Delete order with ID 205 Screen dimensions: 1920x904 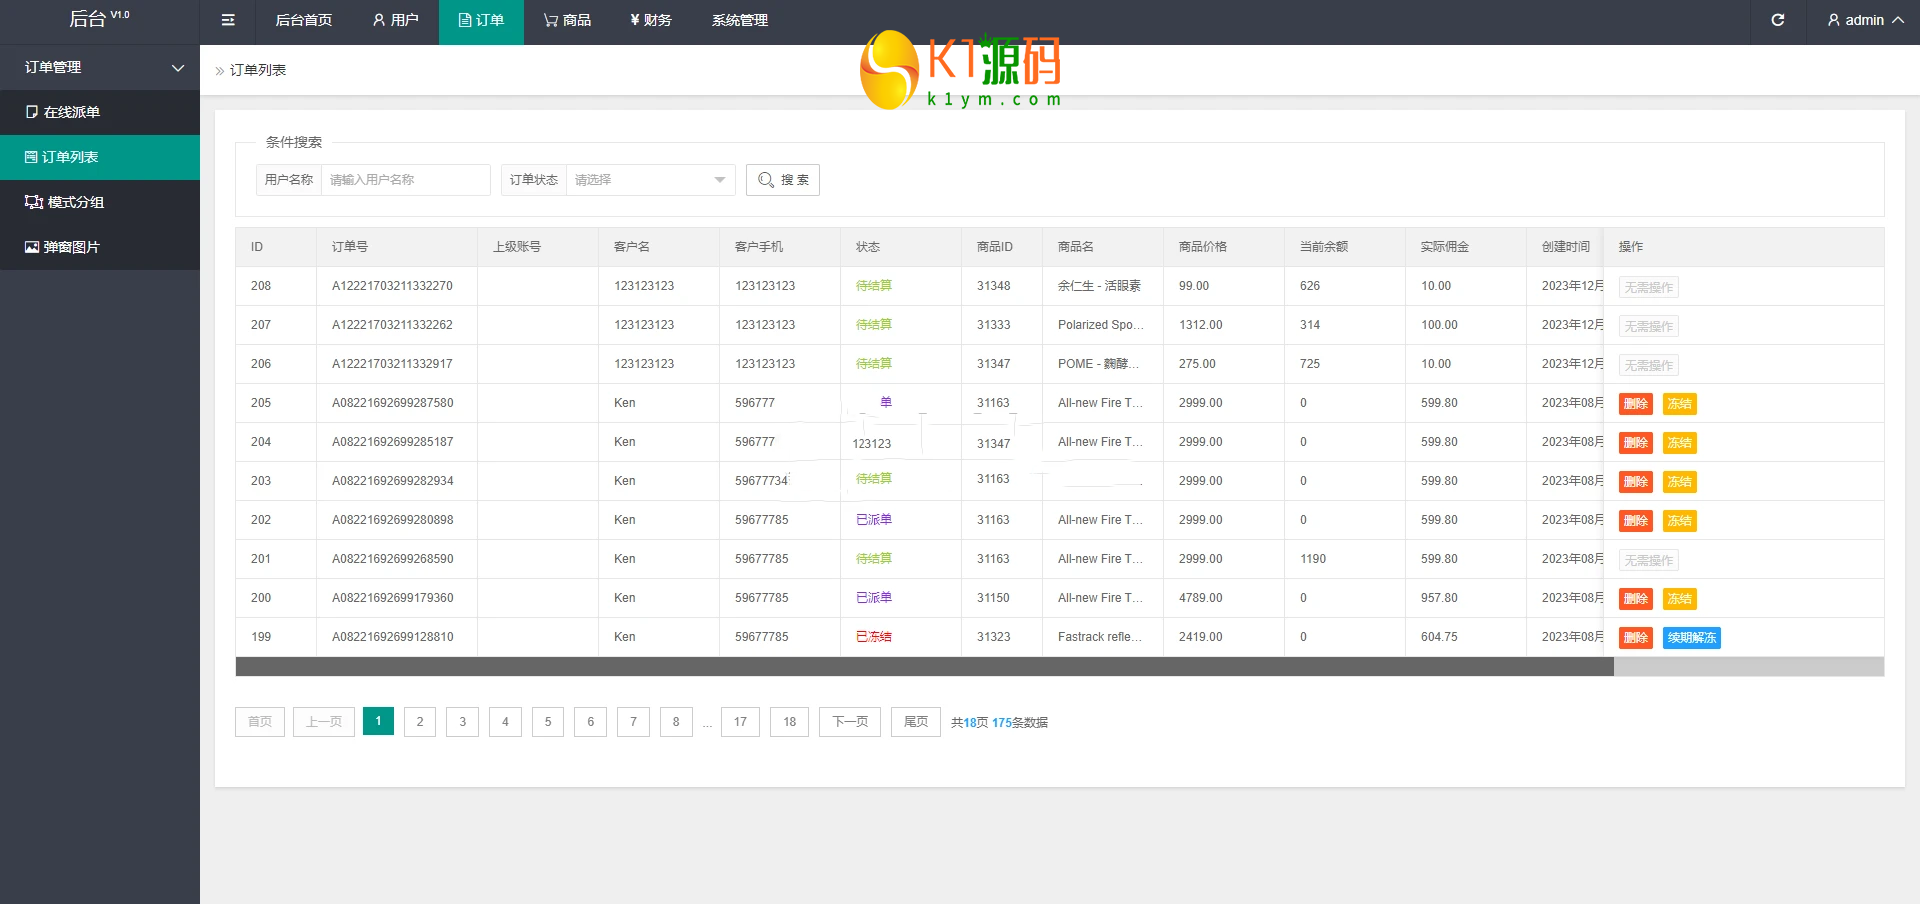(1635, 404)
